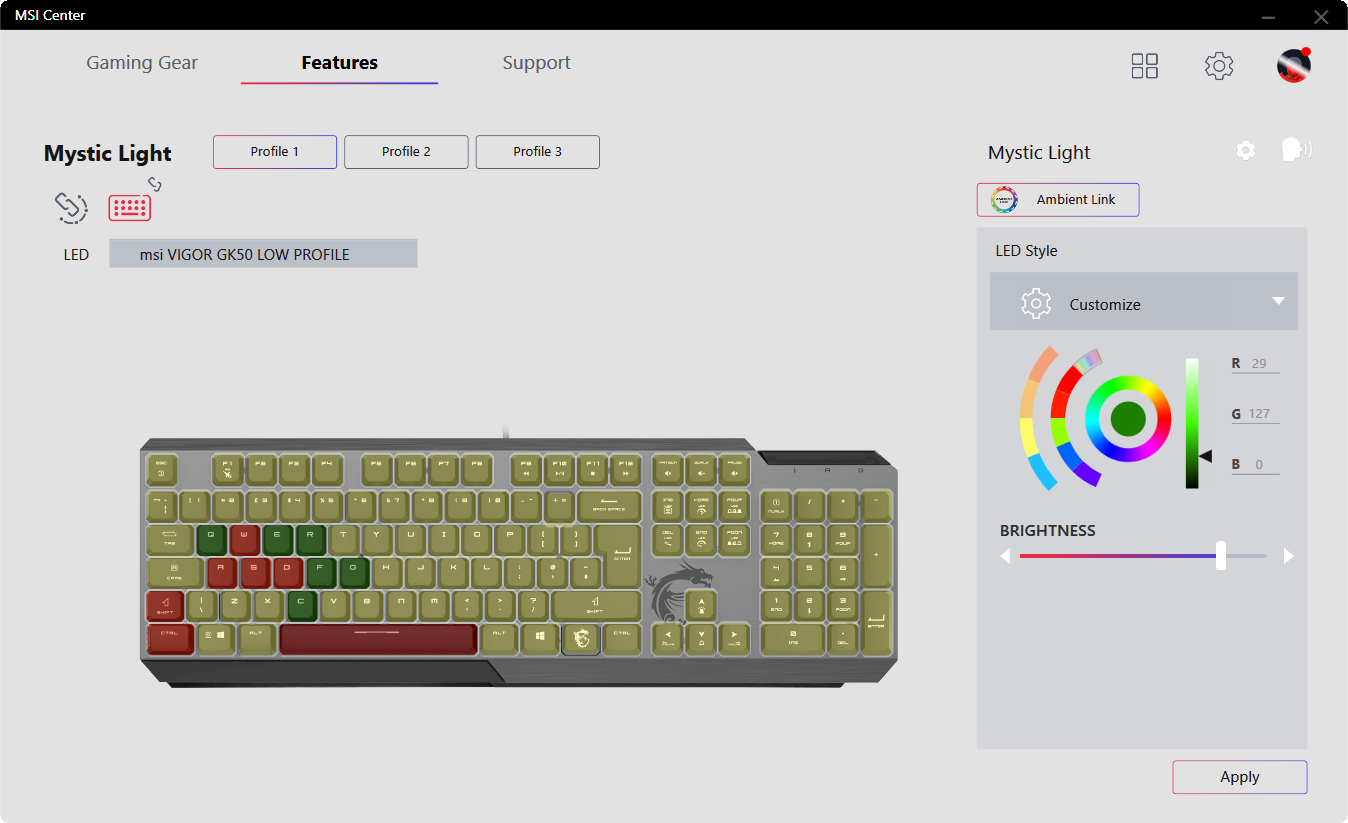Open the apps grid view icon
This screenshot has width=1348, height=823.
coord(1144,66)
